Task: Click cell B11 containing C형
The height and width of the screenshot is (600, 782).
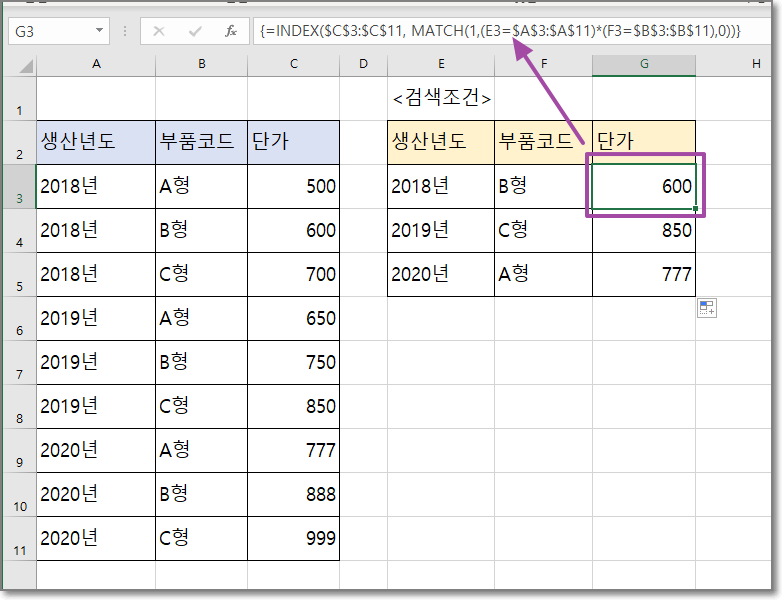Action: [x=201, y=538]
